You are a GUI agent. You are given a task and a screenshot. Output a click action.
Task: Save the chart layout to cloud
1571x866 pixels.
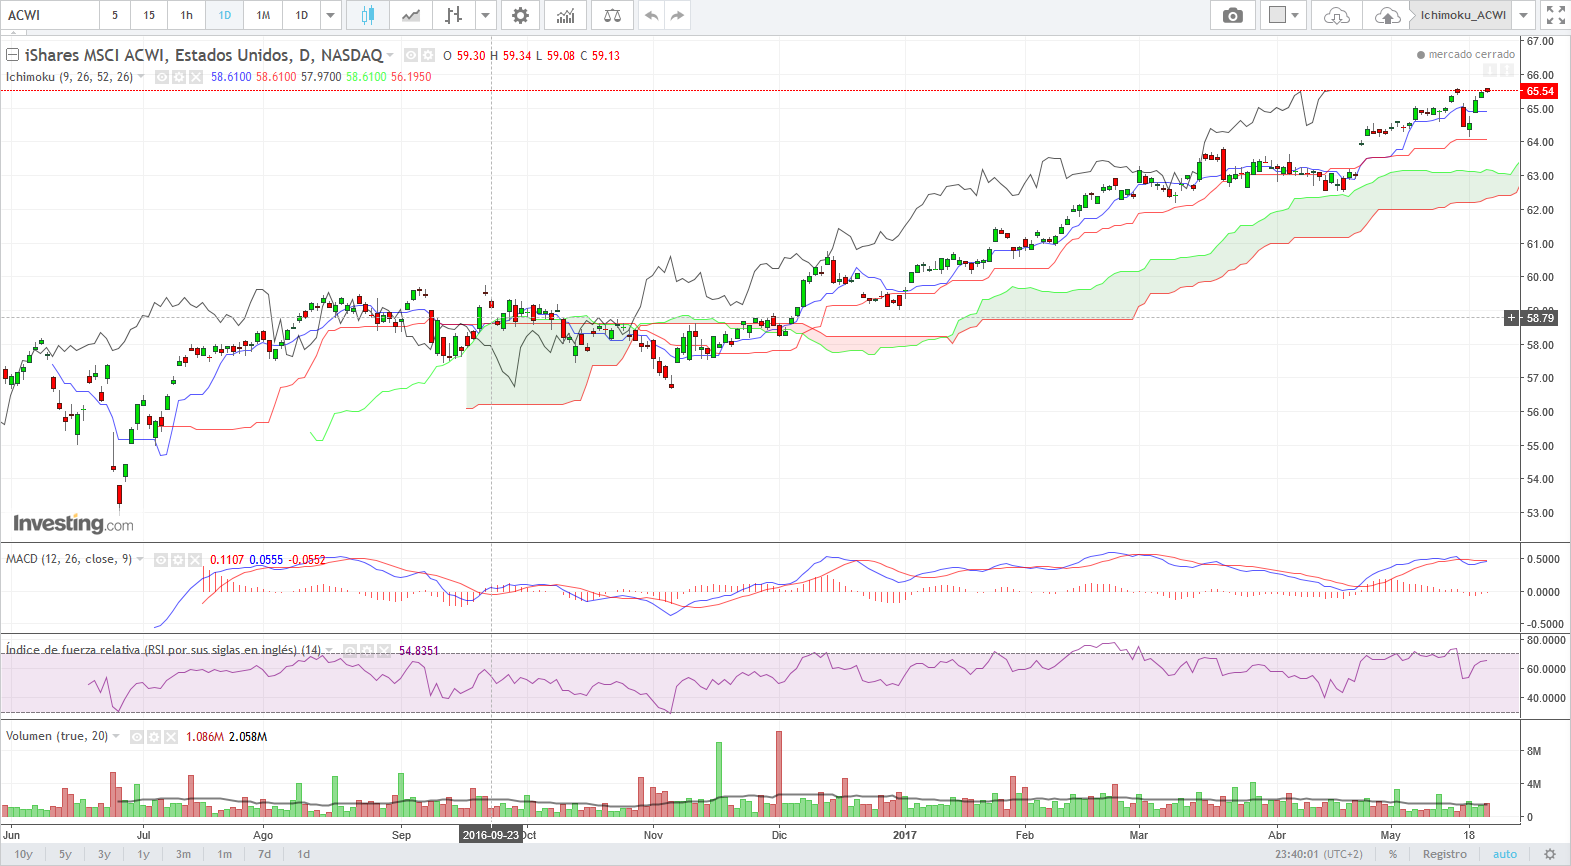pyautogui.click(x=1387, y=15)
